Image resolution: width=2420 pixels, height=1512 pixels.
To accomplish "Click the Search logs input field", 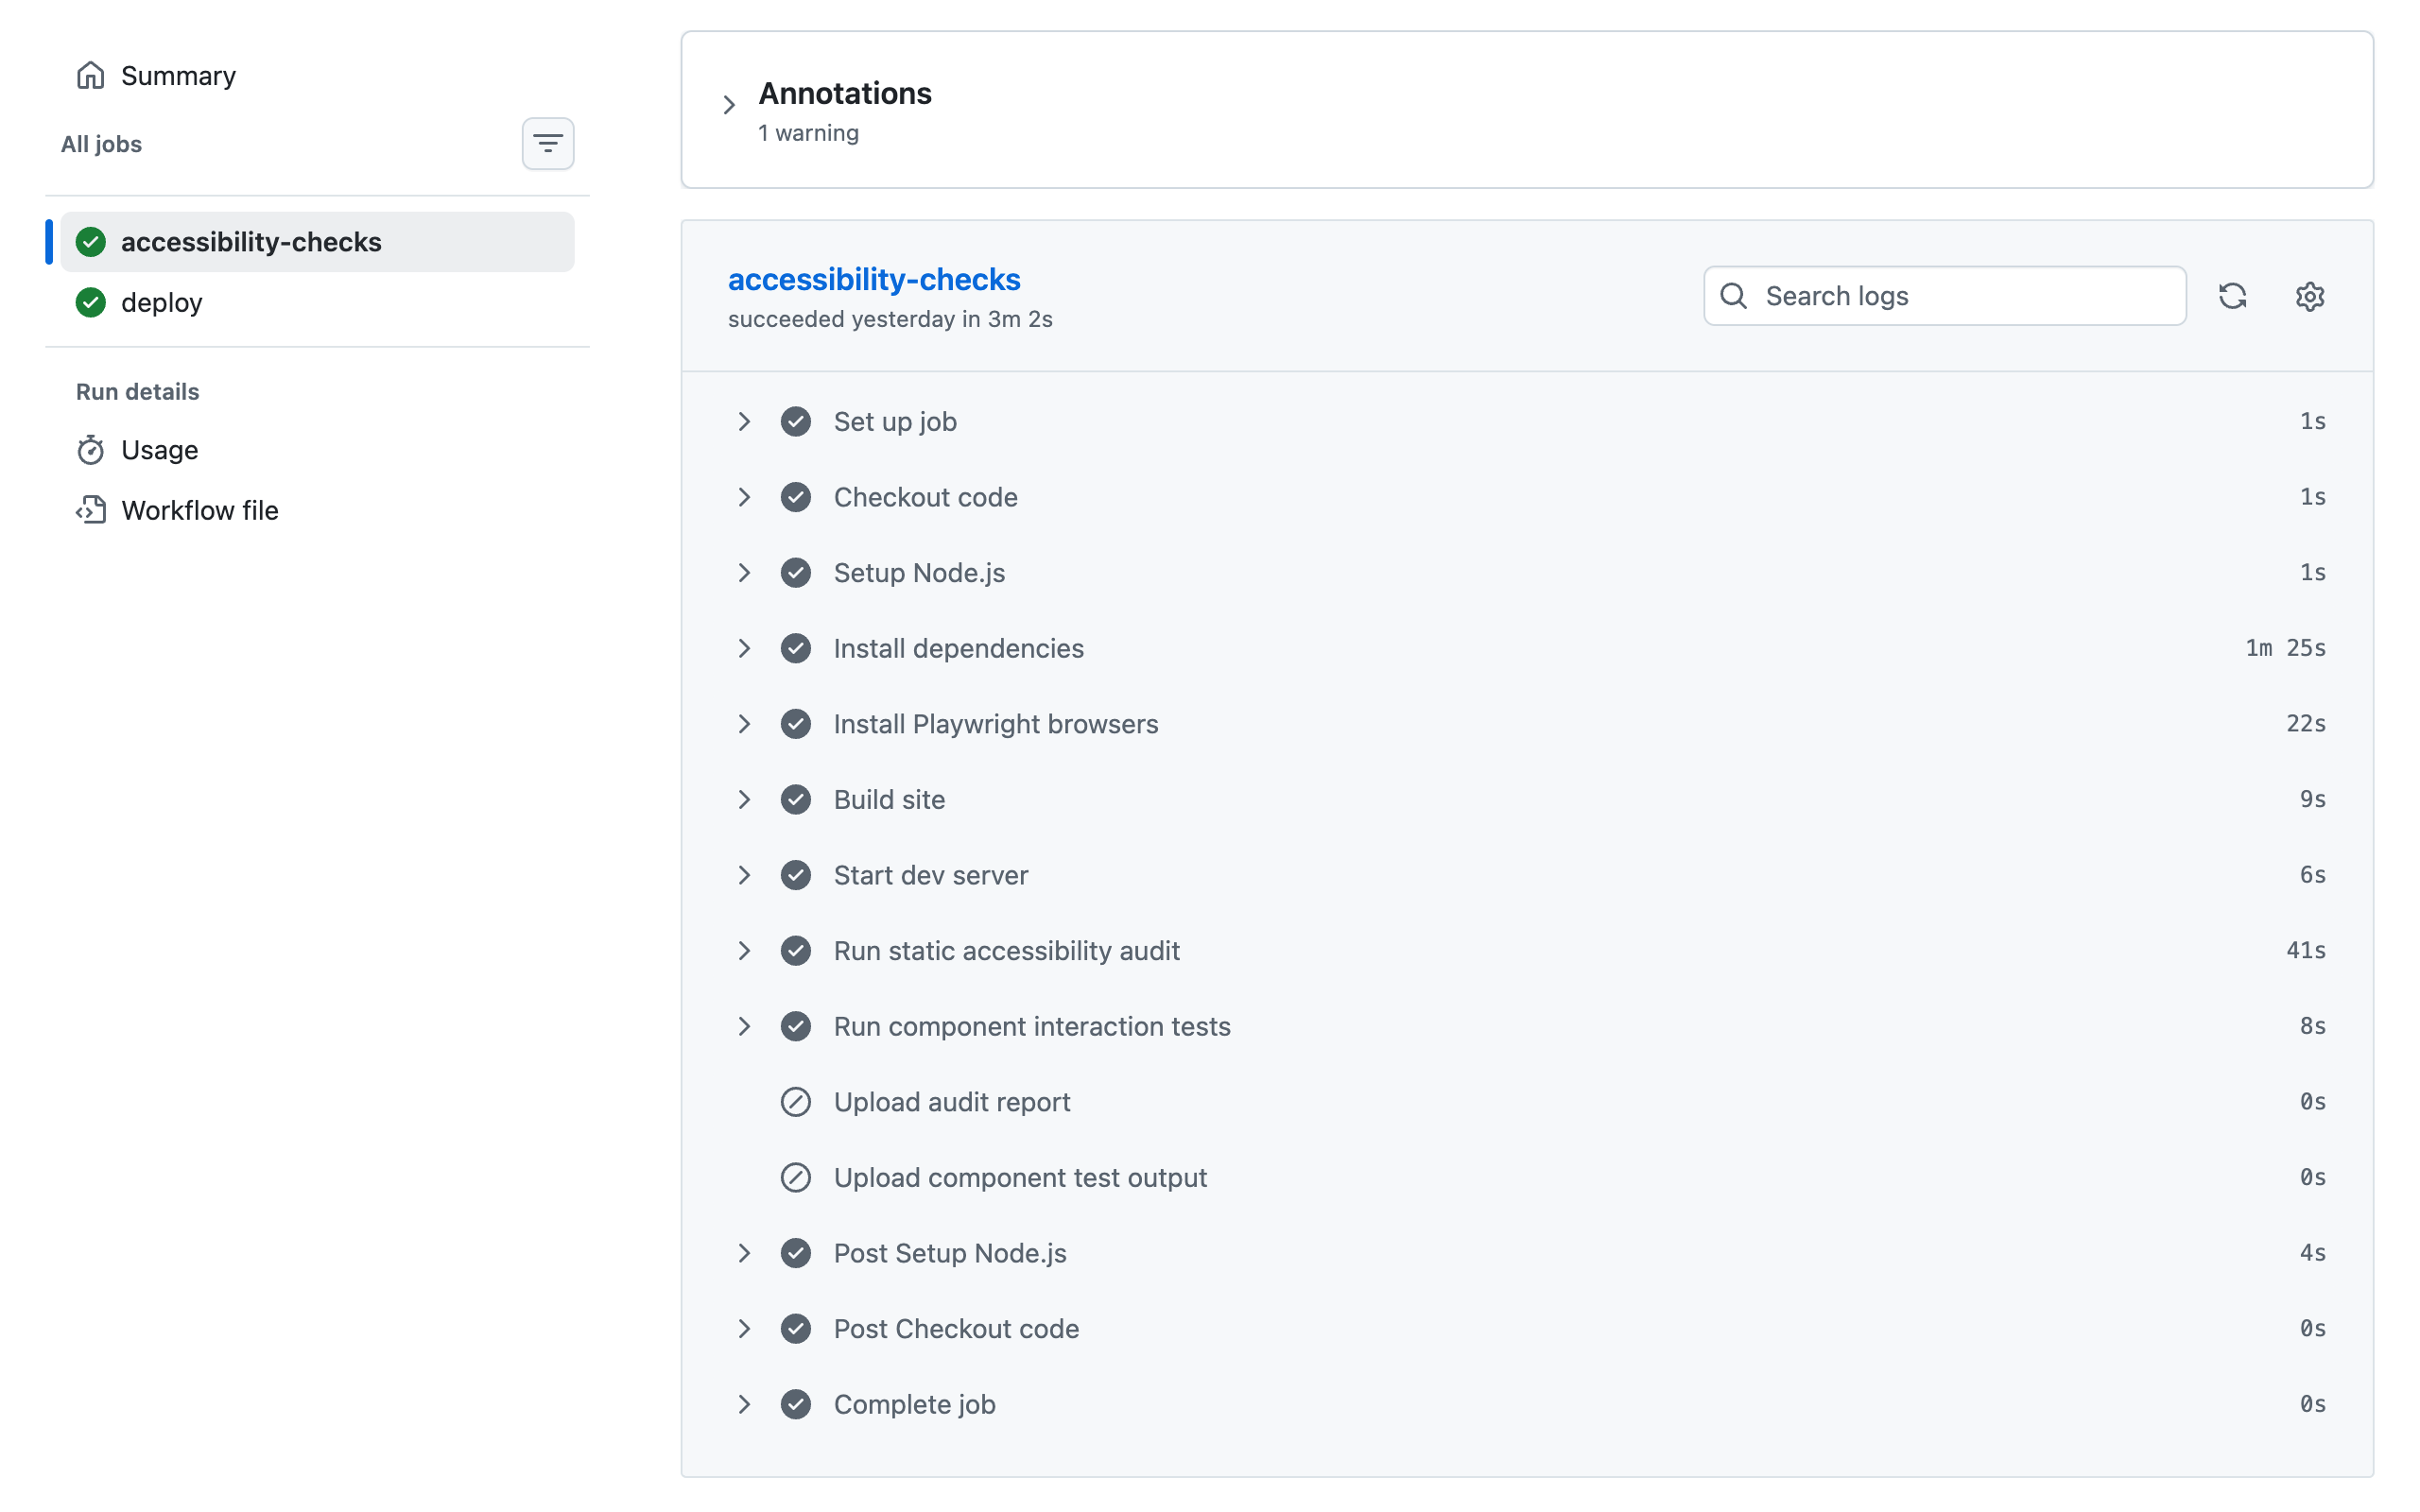I will [1960, 296].
